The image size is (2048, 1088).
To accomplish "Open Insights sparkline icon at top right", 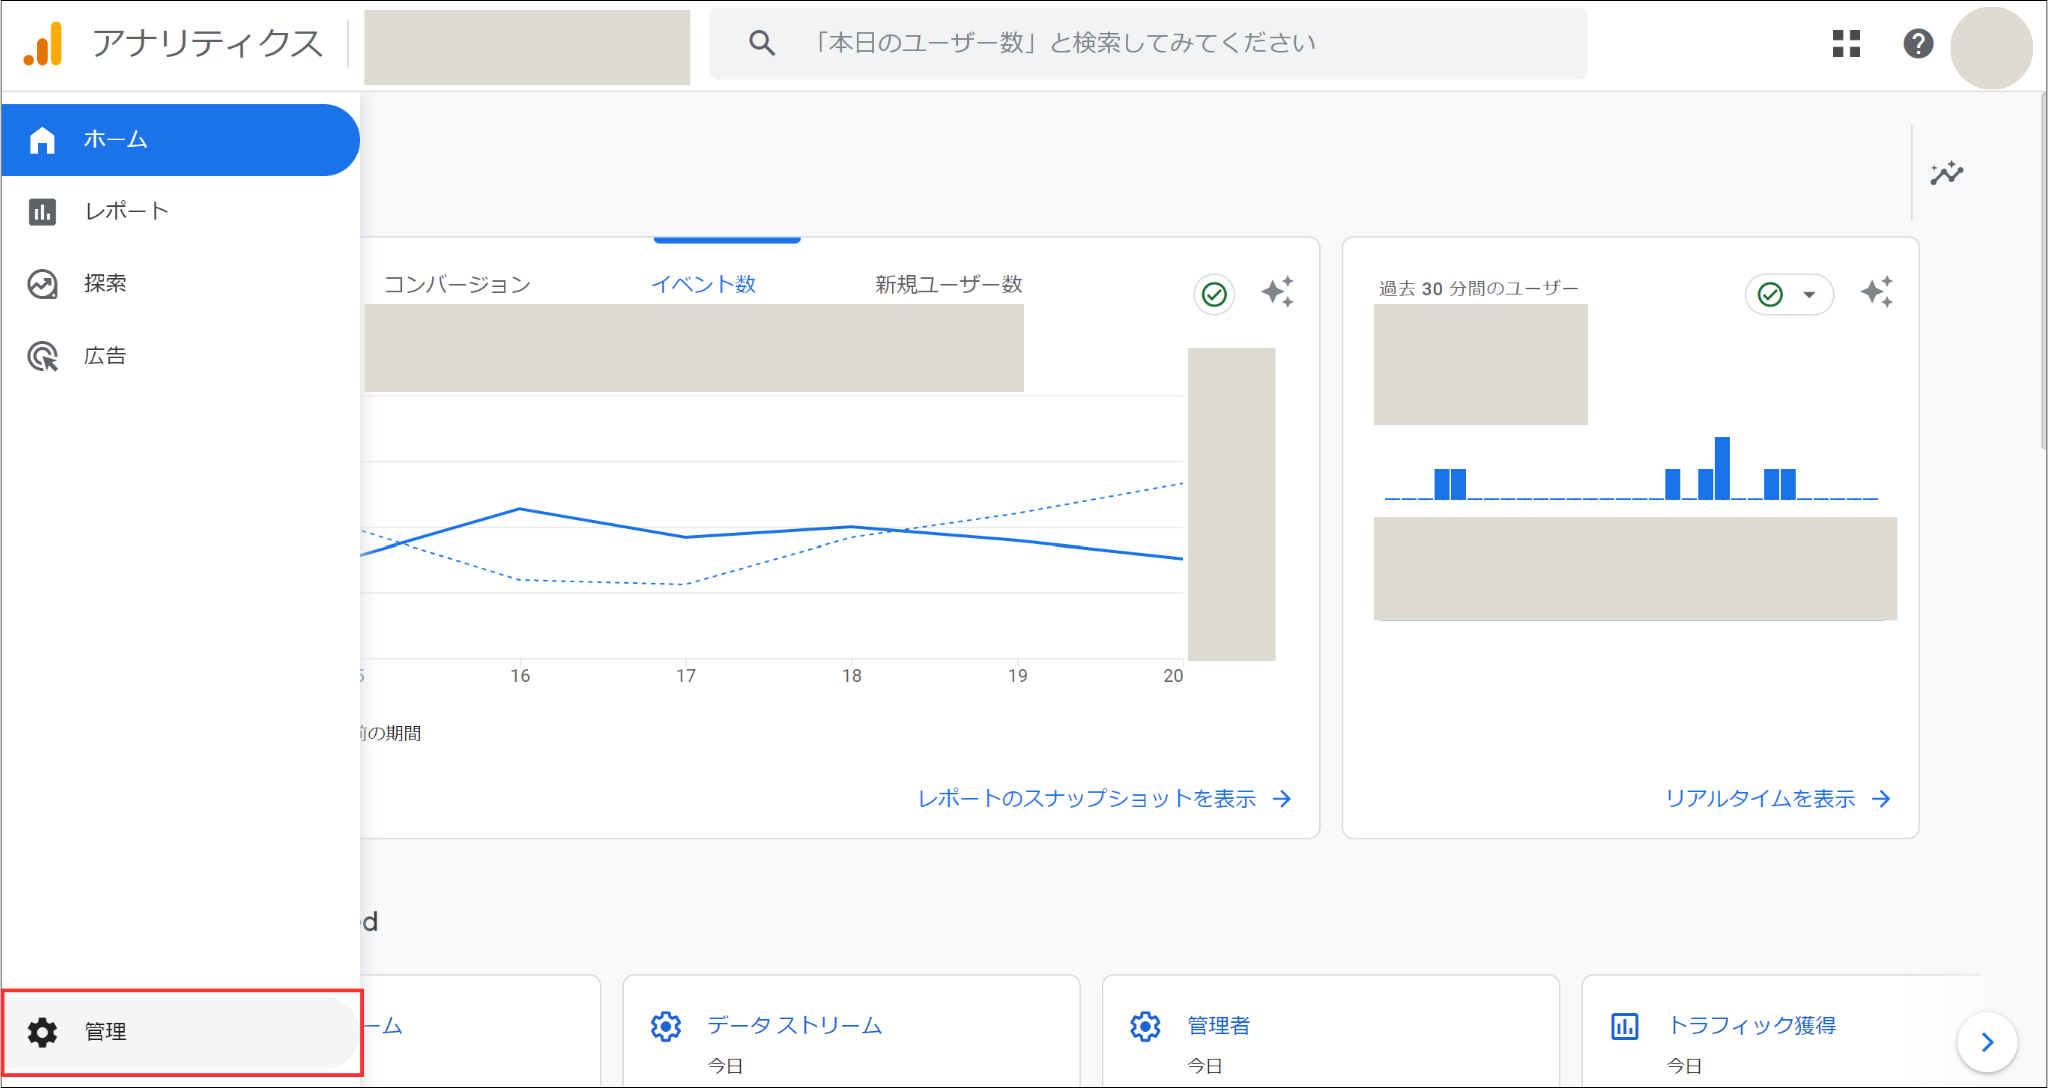I will click(x=1946, y=173).
